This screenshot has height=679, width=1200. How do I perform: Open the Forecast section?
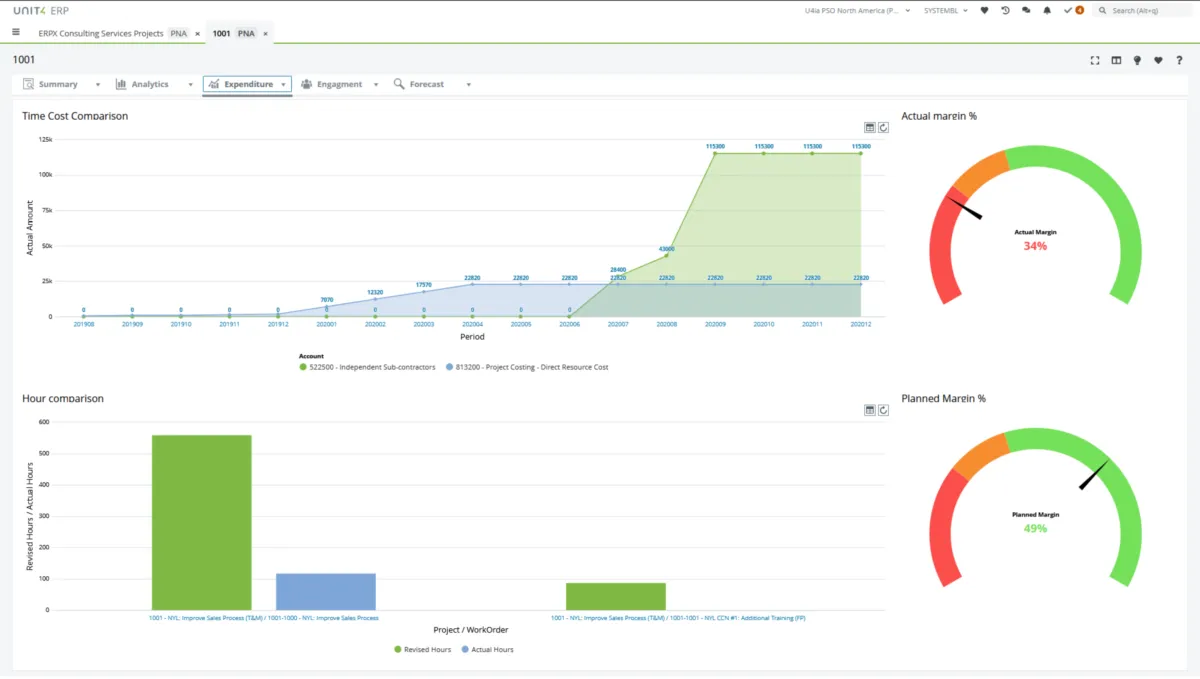(x=426, y=85)
